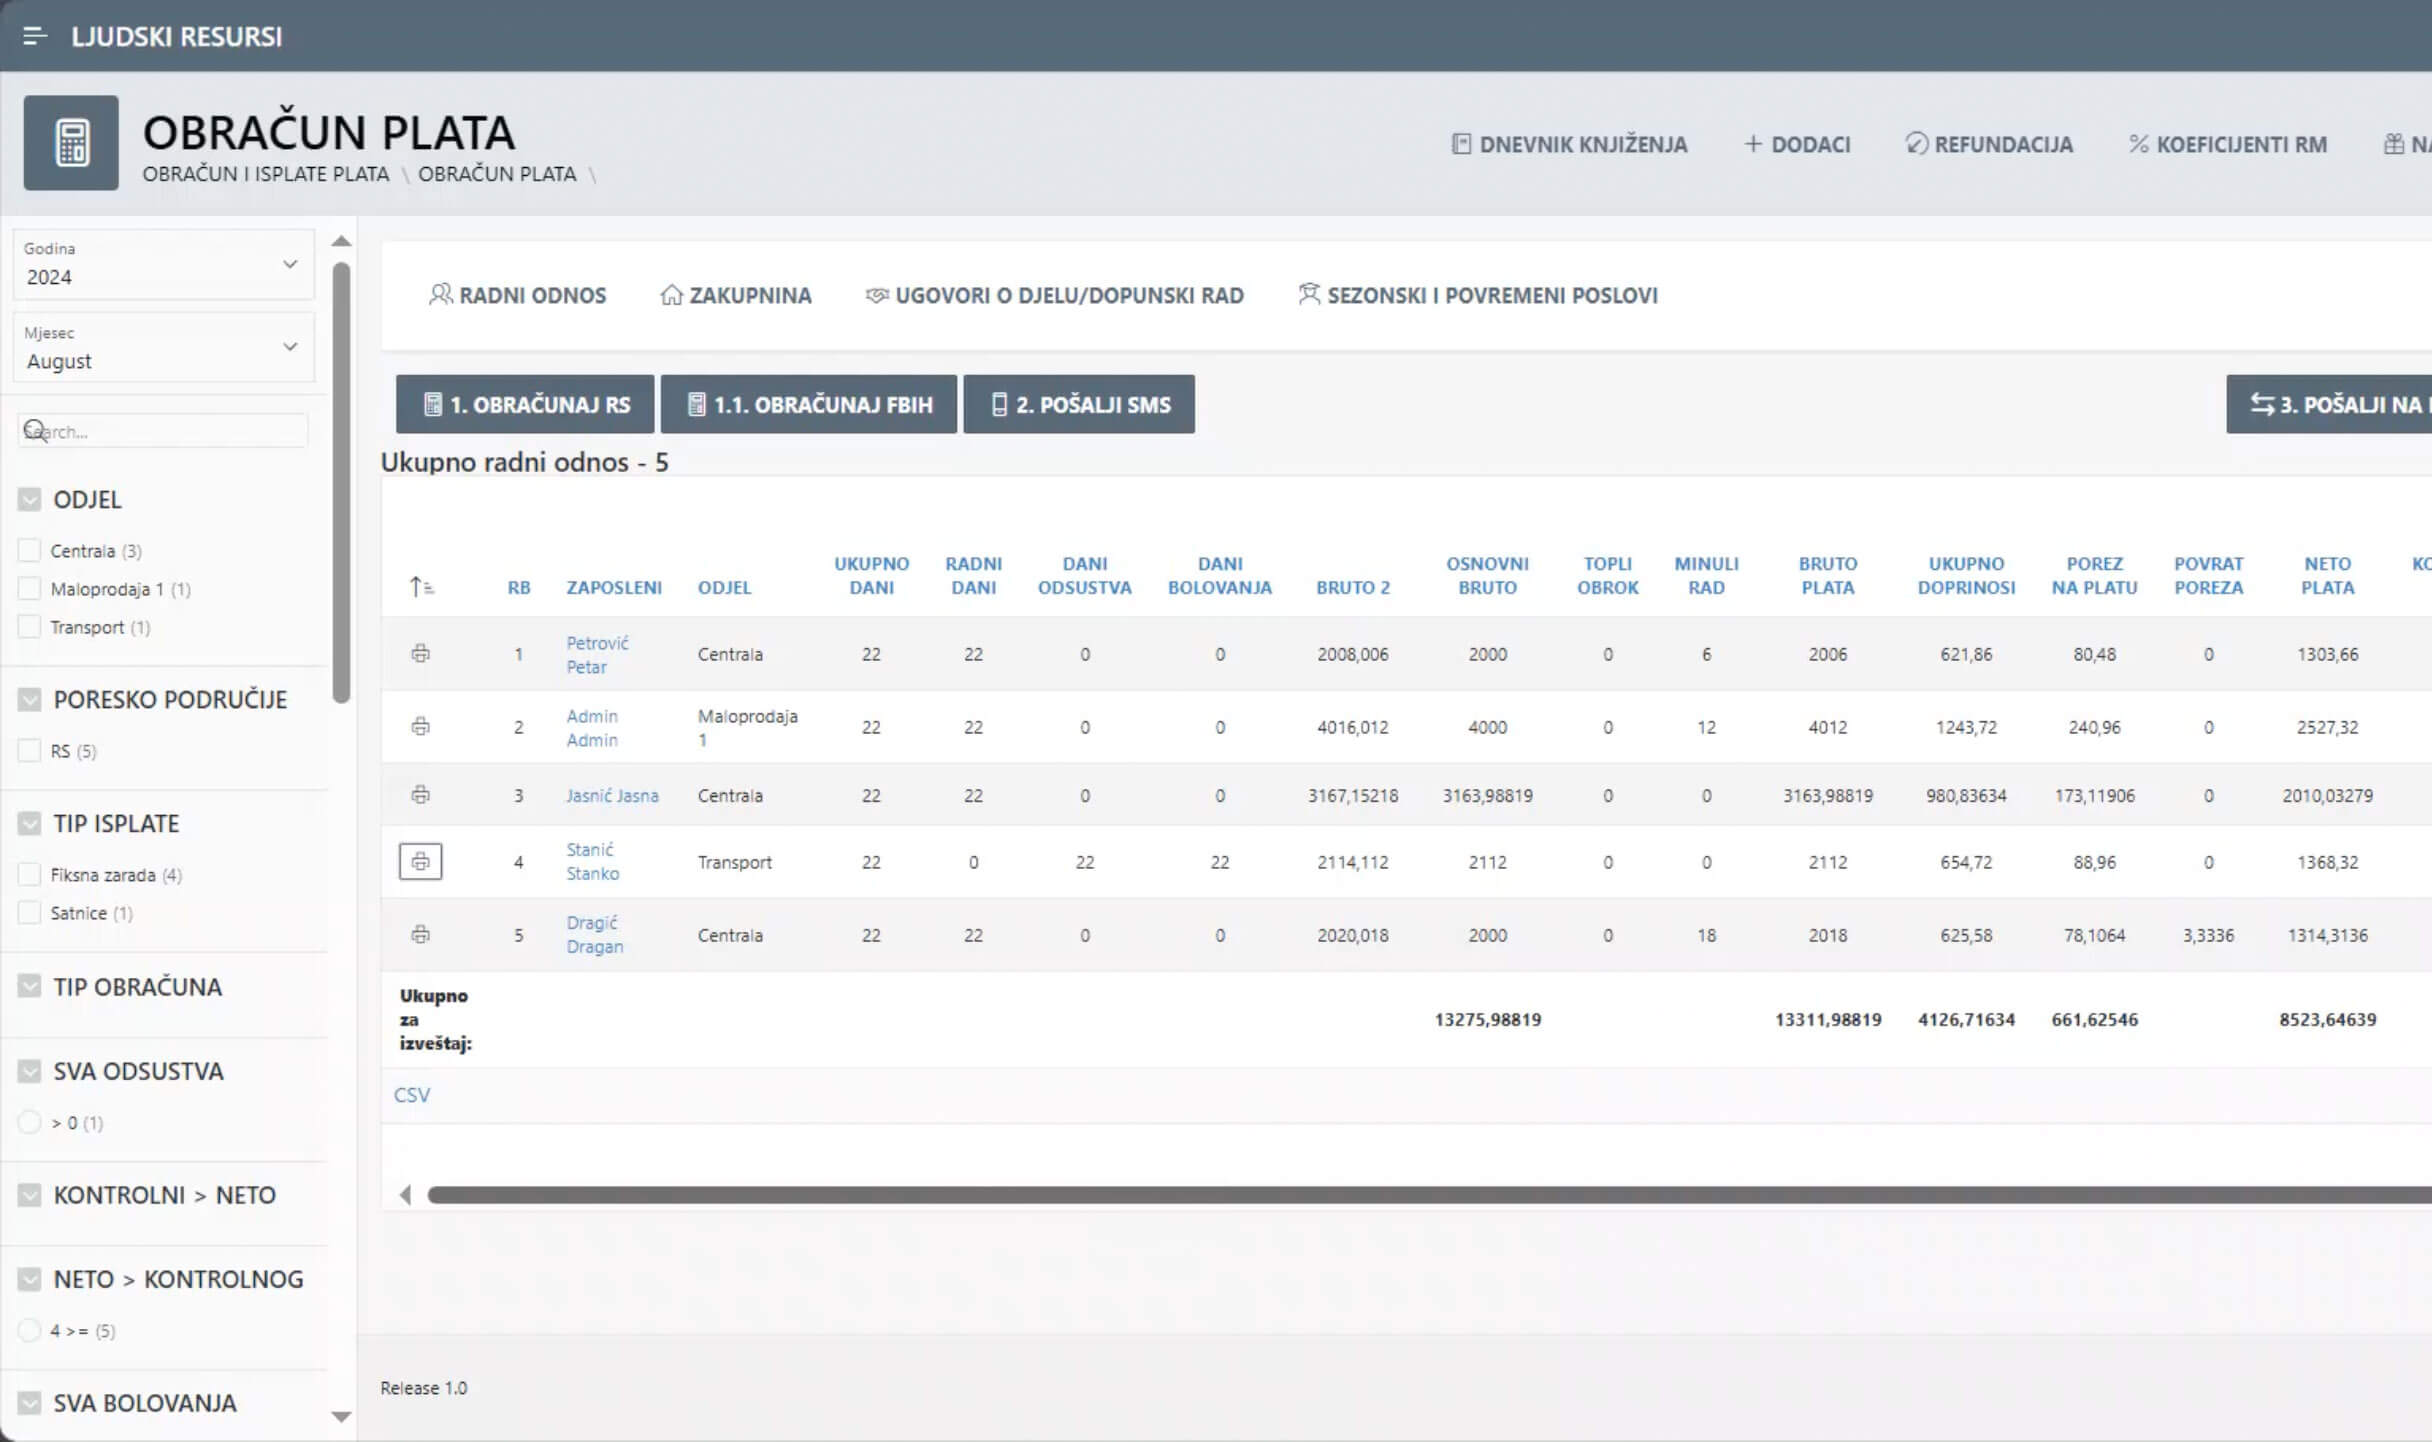Enable the RS poresko područje filter

29,750
